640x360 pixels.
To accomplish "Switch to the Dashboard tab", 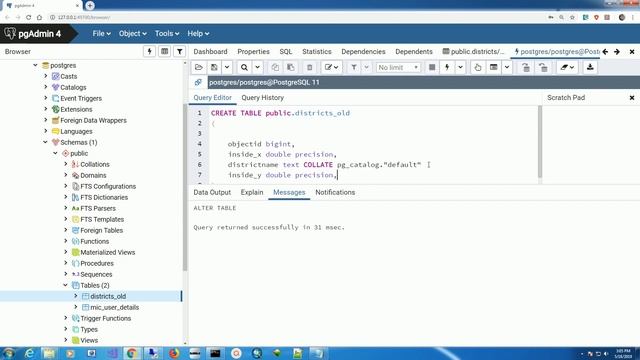I will (x=210, y=51).
